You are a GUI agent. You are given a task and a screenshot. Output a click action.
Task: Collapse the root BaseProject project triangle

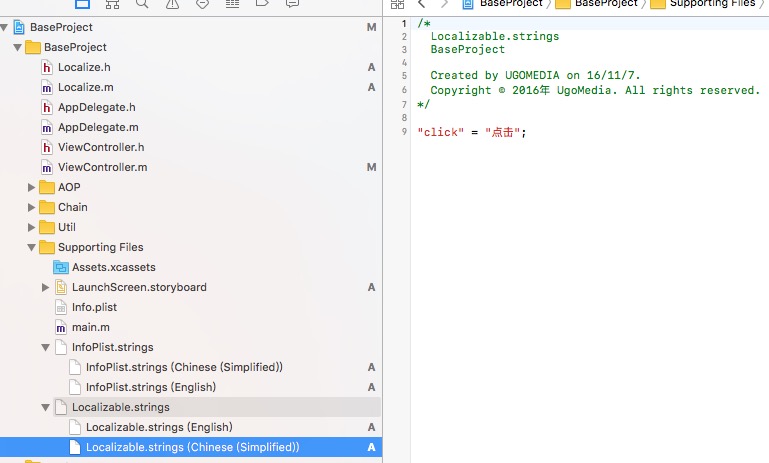click(4, 27)
